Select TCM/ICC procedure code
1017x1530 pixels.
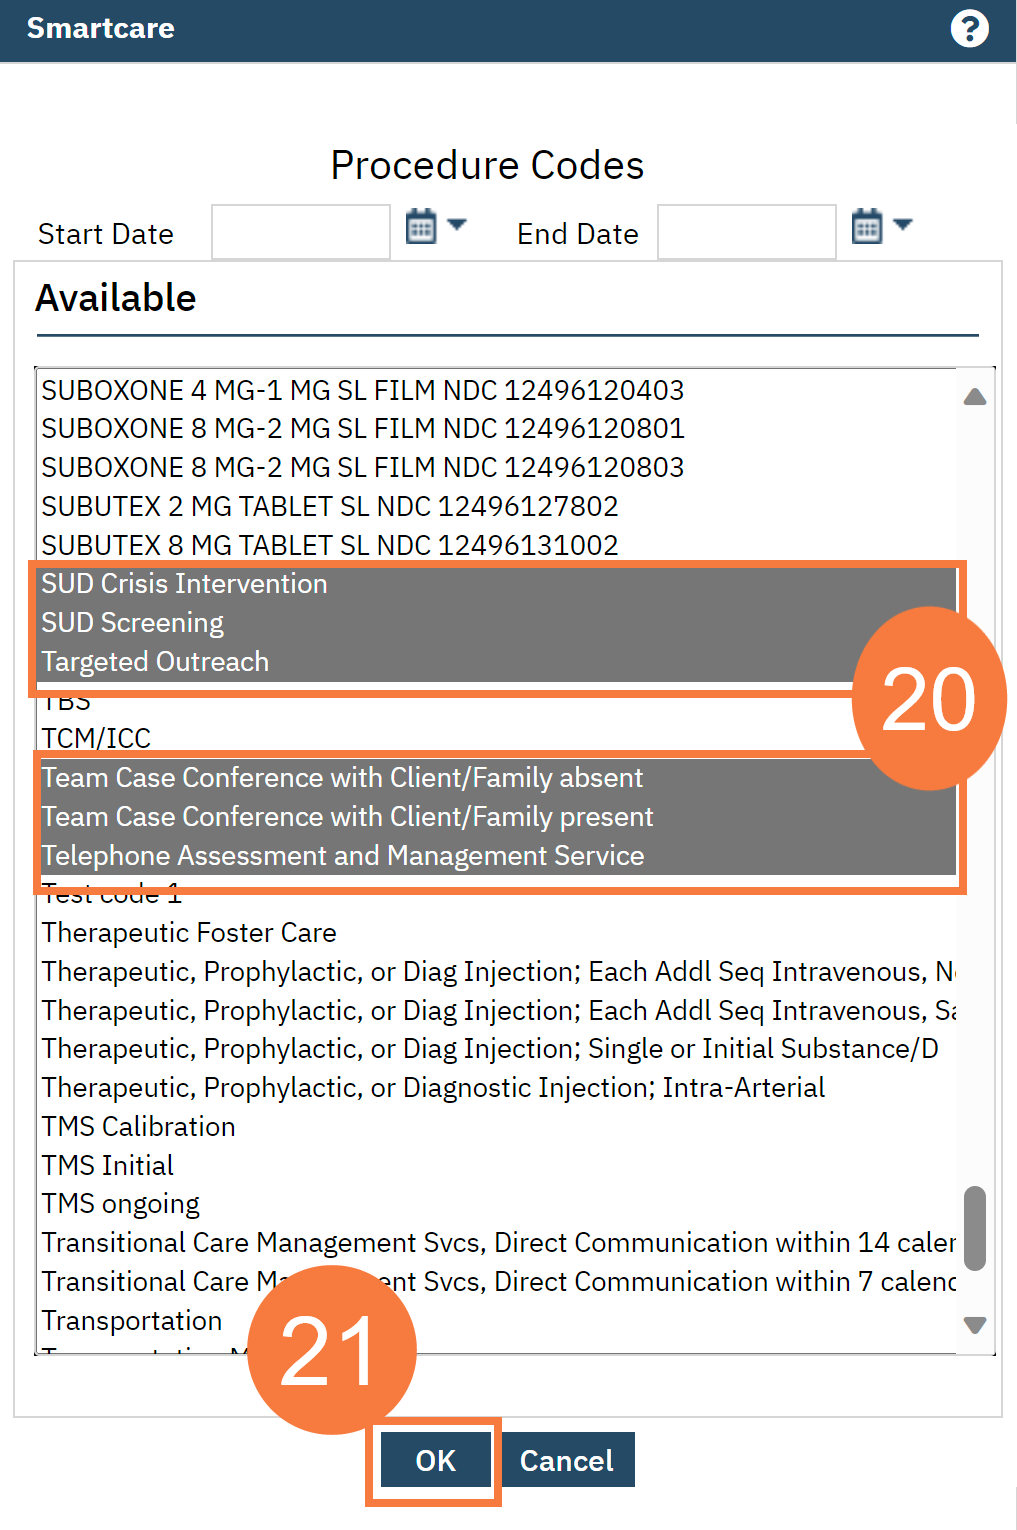(x=96, y=739)
